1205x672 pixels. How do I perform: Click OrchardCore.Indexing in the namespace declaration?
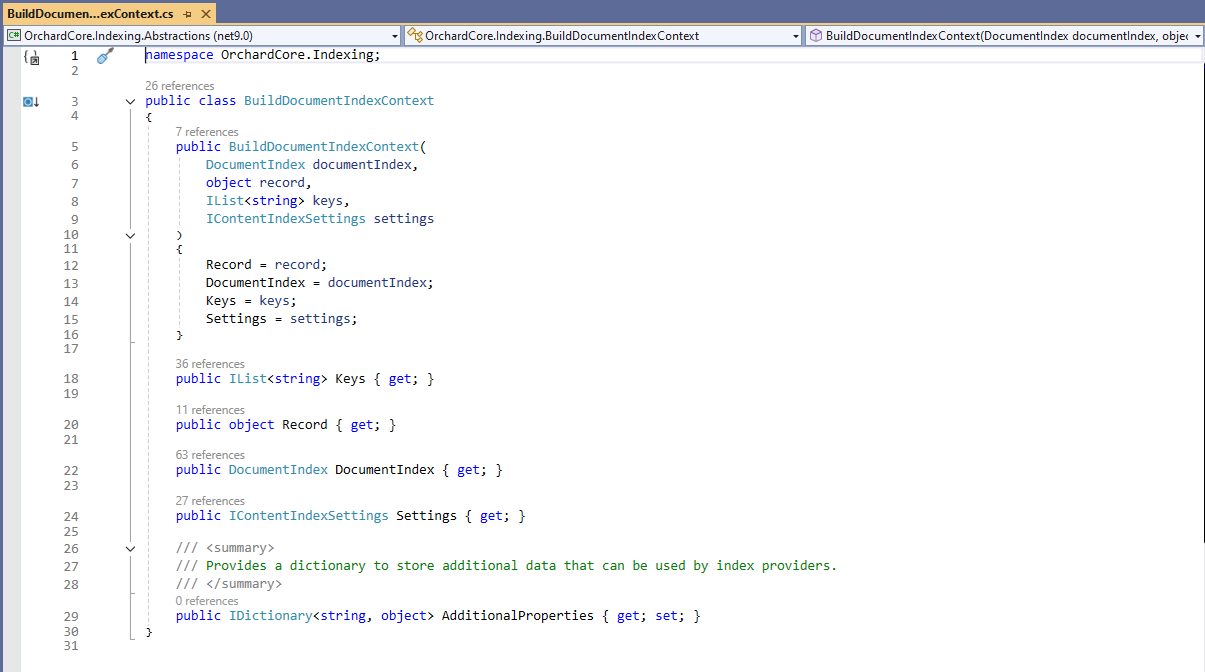pyautogui.click(x=297, y=55)
